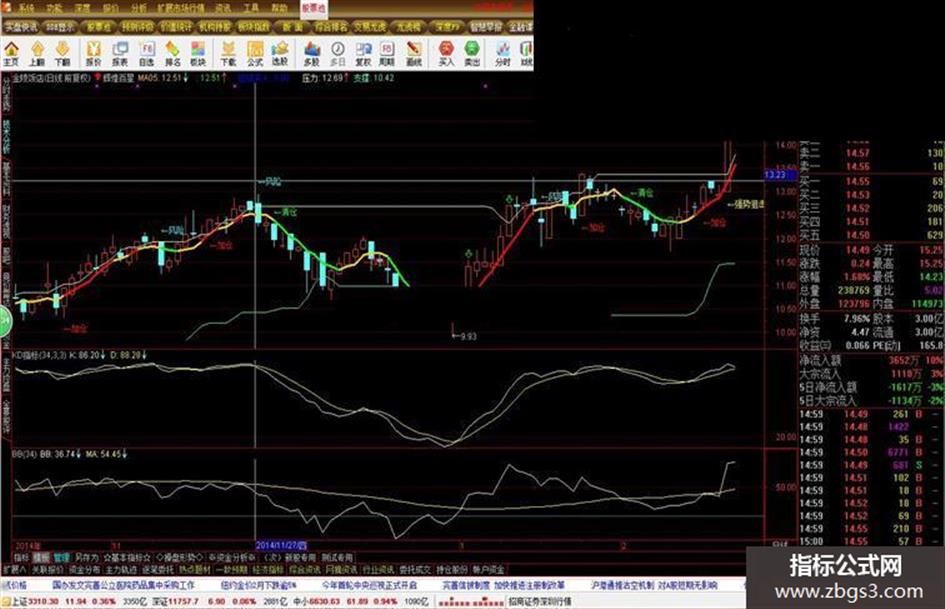Open the 帮助 menu
The height and width of the screenshot is (609, 945).
pyautogui.click(x=278, y=8)
